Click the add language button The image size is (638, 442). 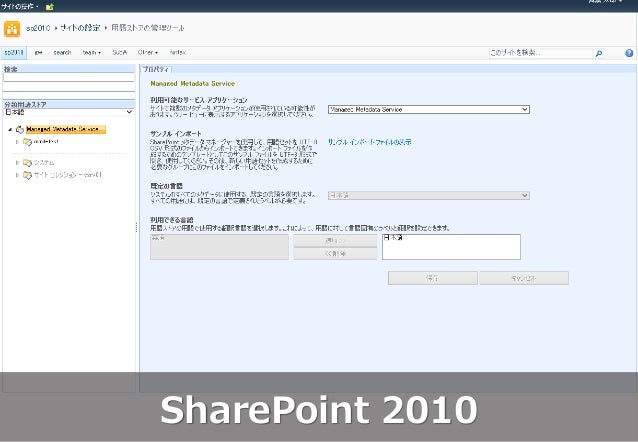pos(335,241)
